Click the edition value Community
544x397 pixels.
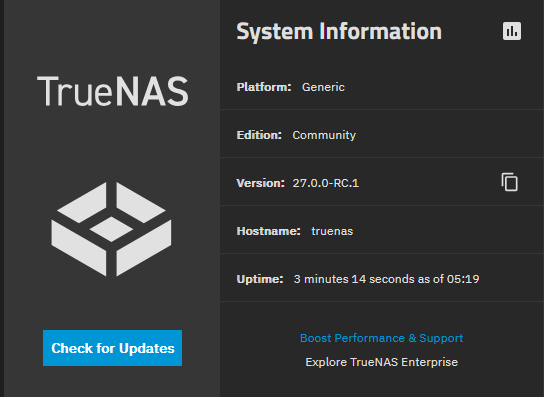(324, 135)
